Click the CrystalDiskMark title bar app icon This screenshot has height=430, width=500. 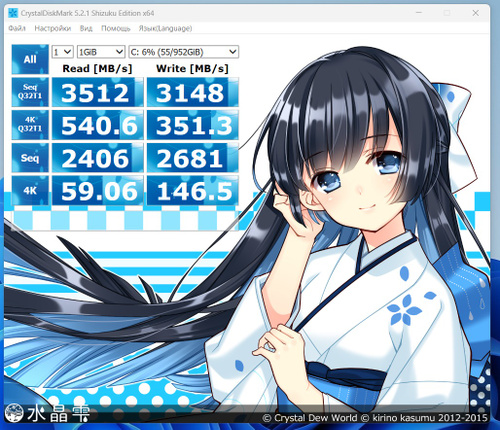(x=13, y=13)
